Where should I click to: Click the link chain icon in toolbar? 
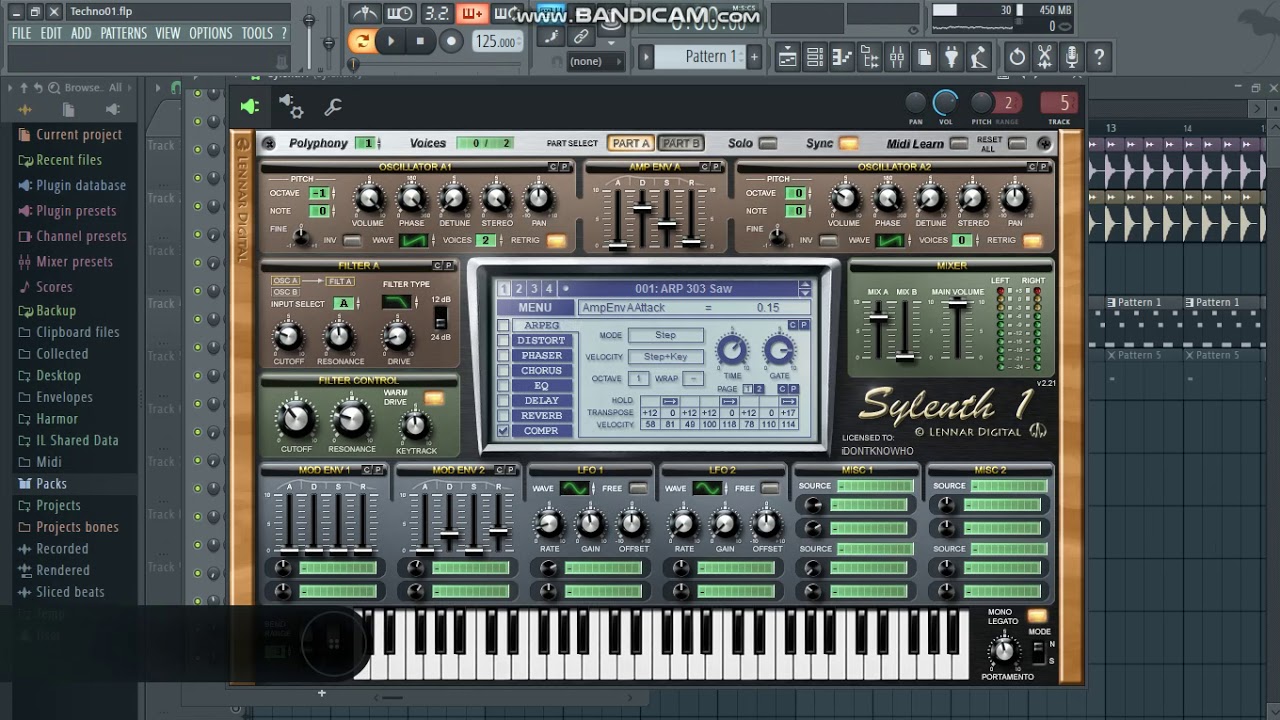click(x=581, y=36)
